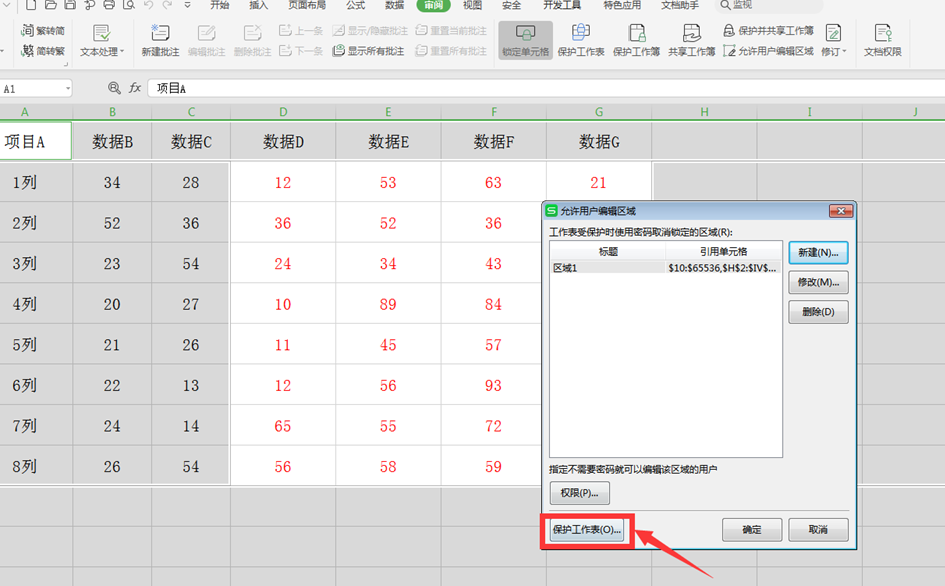945x586 pixels.
Task: Click 删除(D) in the dialog
Action: [x=818, y=312]
